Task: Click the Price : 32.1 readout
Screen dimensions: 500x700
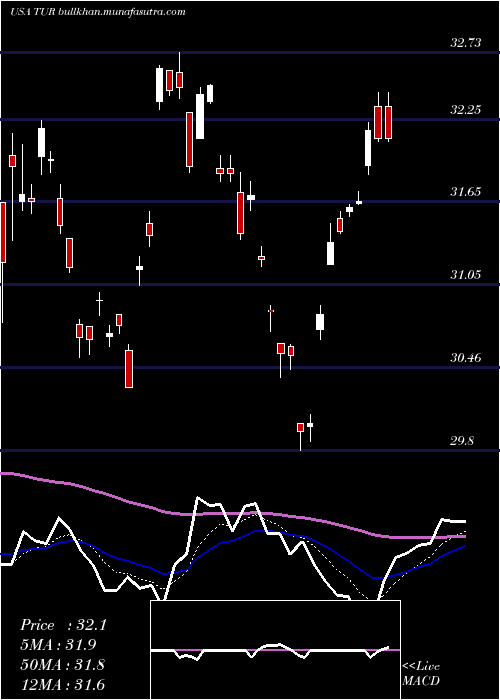Action: point(63,625)
